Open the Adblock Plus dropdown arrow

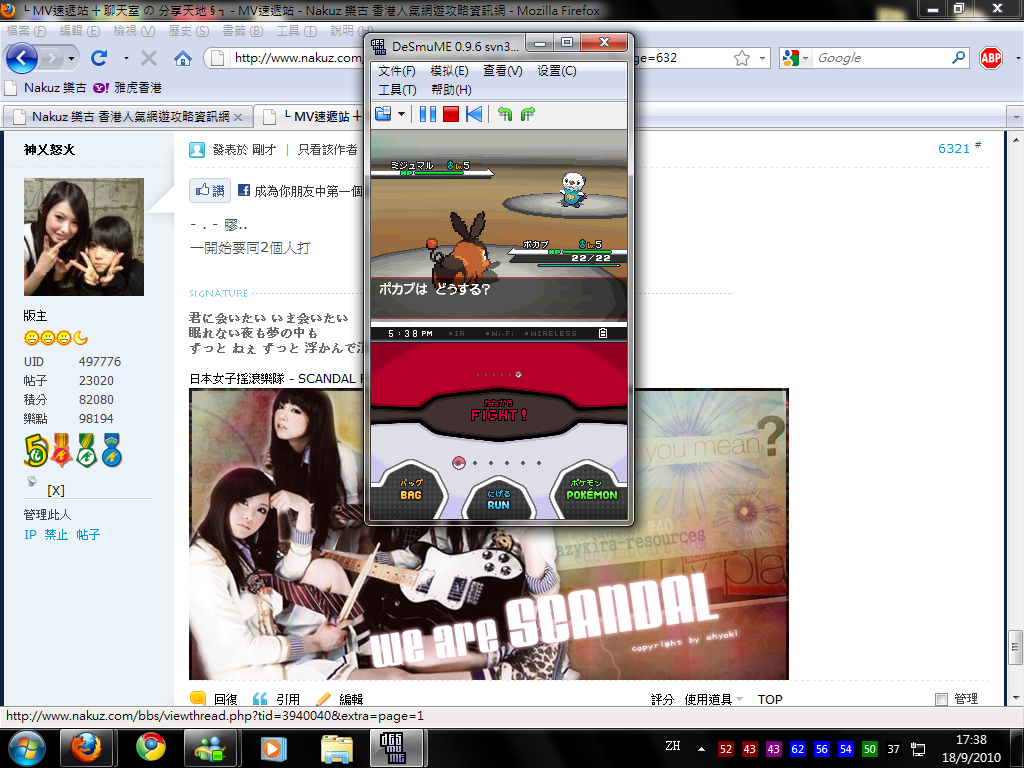coord(1017,58)
